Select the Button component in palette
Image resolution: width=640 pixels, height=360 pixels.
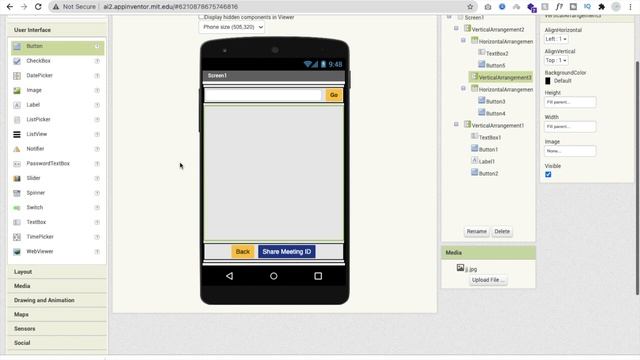click(57, 47)
